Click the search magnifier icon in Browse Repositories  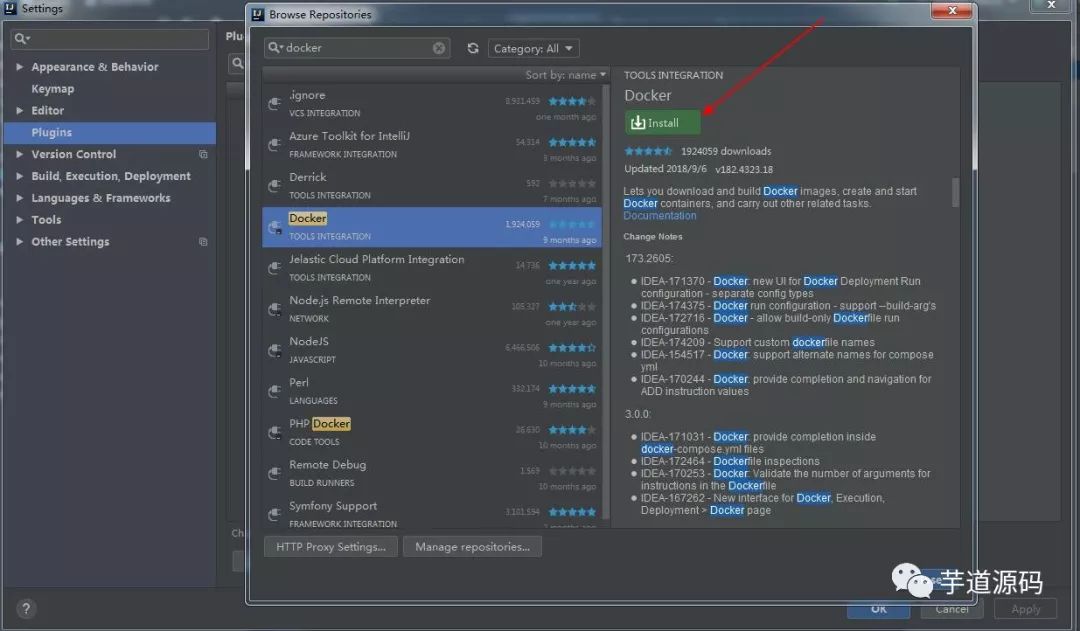click(x=274, y=48)
